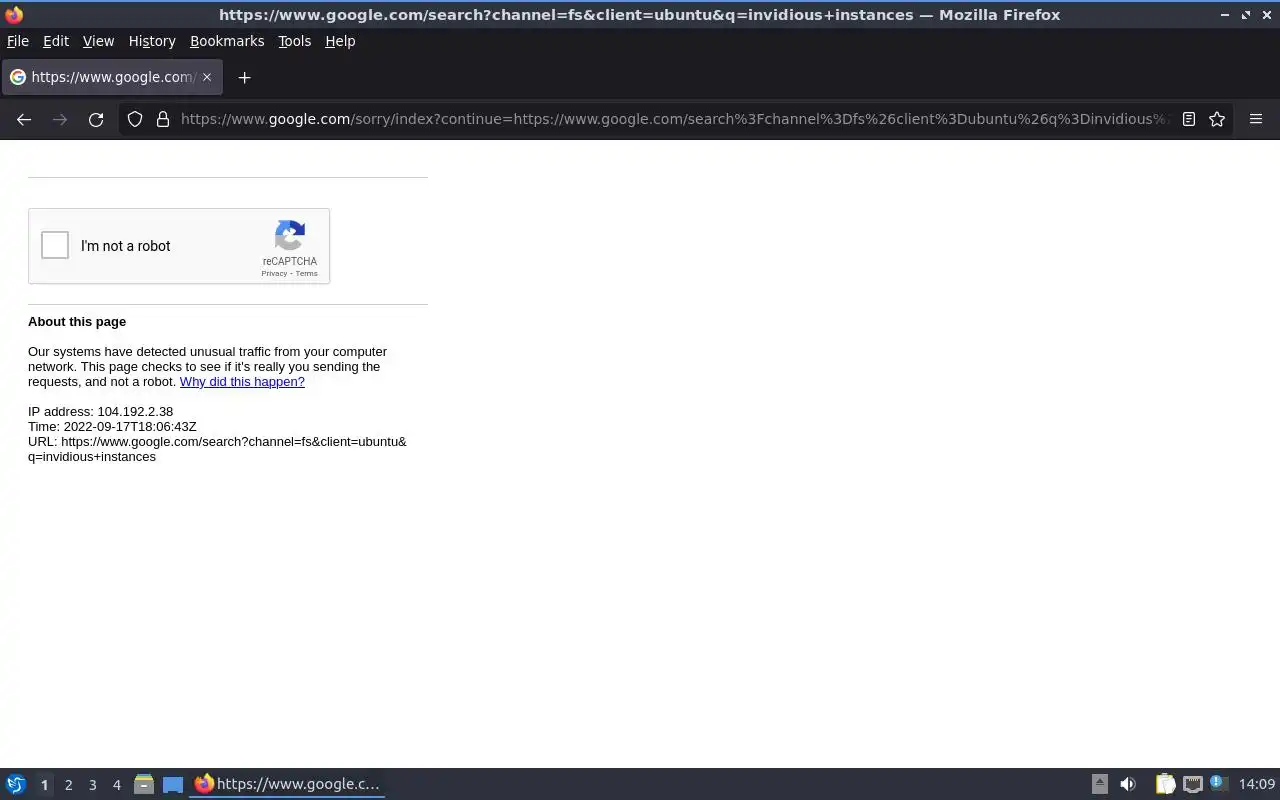1280x800 pixels.
Task: Open the History menu
Action: pos(152,41)
